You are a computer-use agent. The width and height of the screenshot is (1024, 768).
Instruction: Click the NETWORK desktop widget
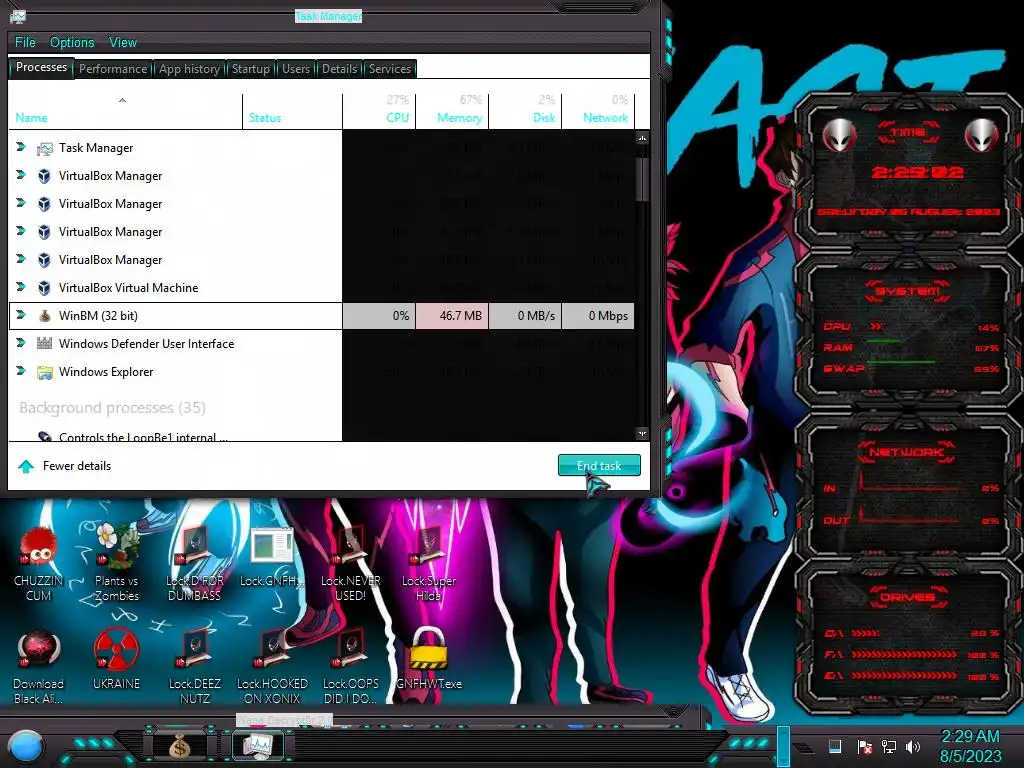click(908, 487)
